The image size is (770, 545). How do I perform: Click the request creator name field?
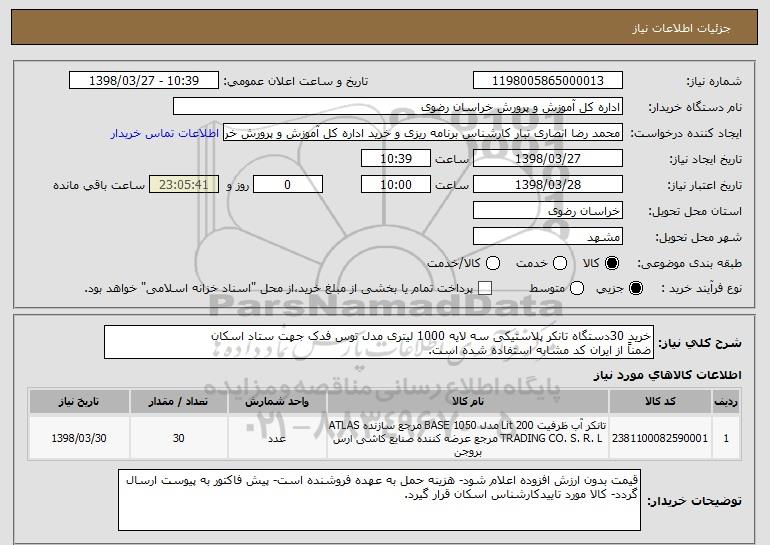[423, 133]
